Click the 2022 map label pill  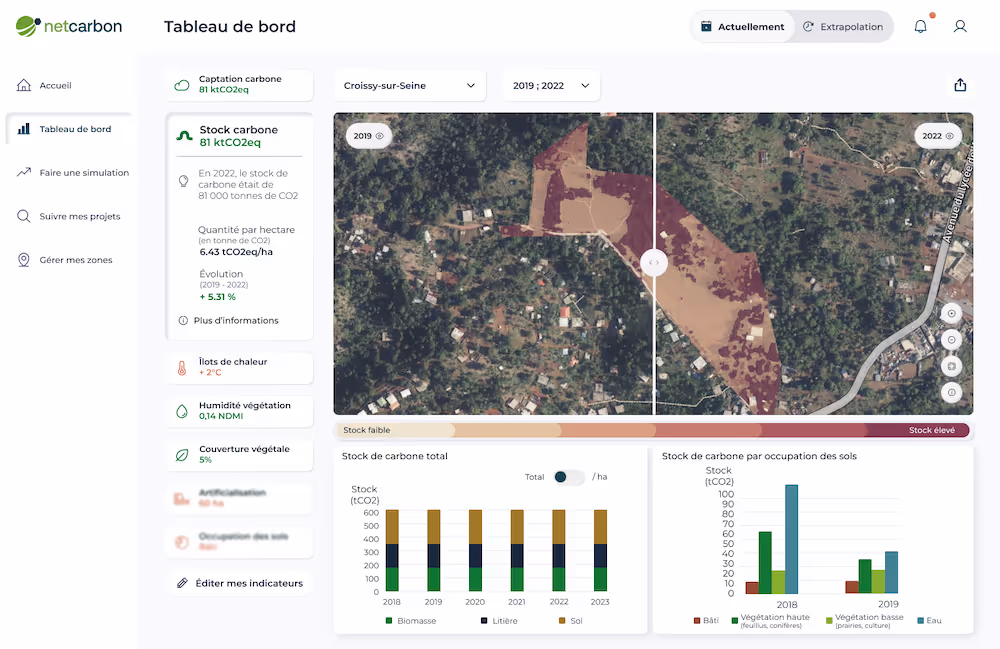(938, 136)
